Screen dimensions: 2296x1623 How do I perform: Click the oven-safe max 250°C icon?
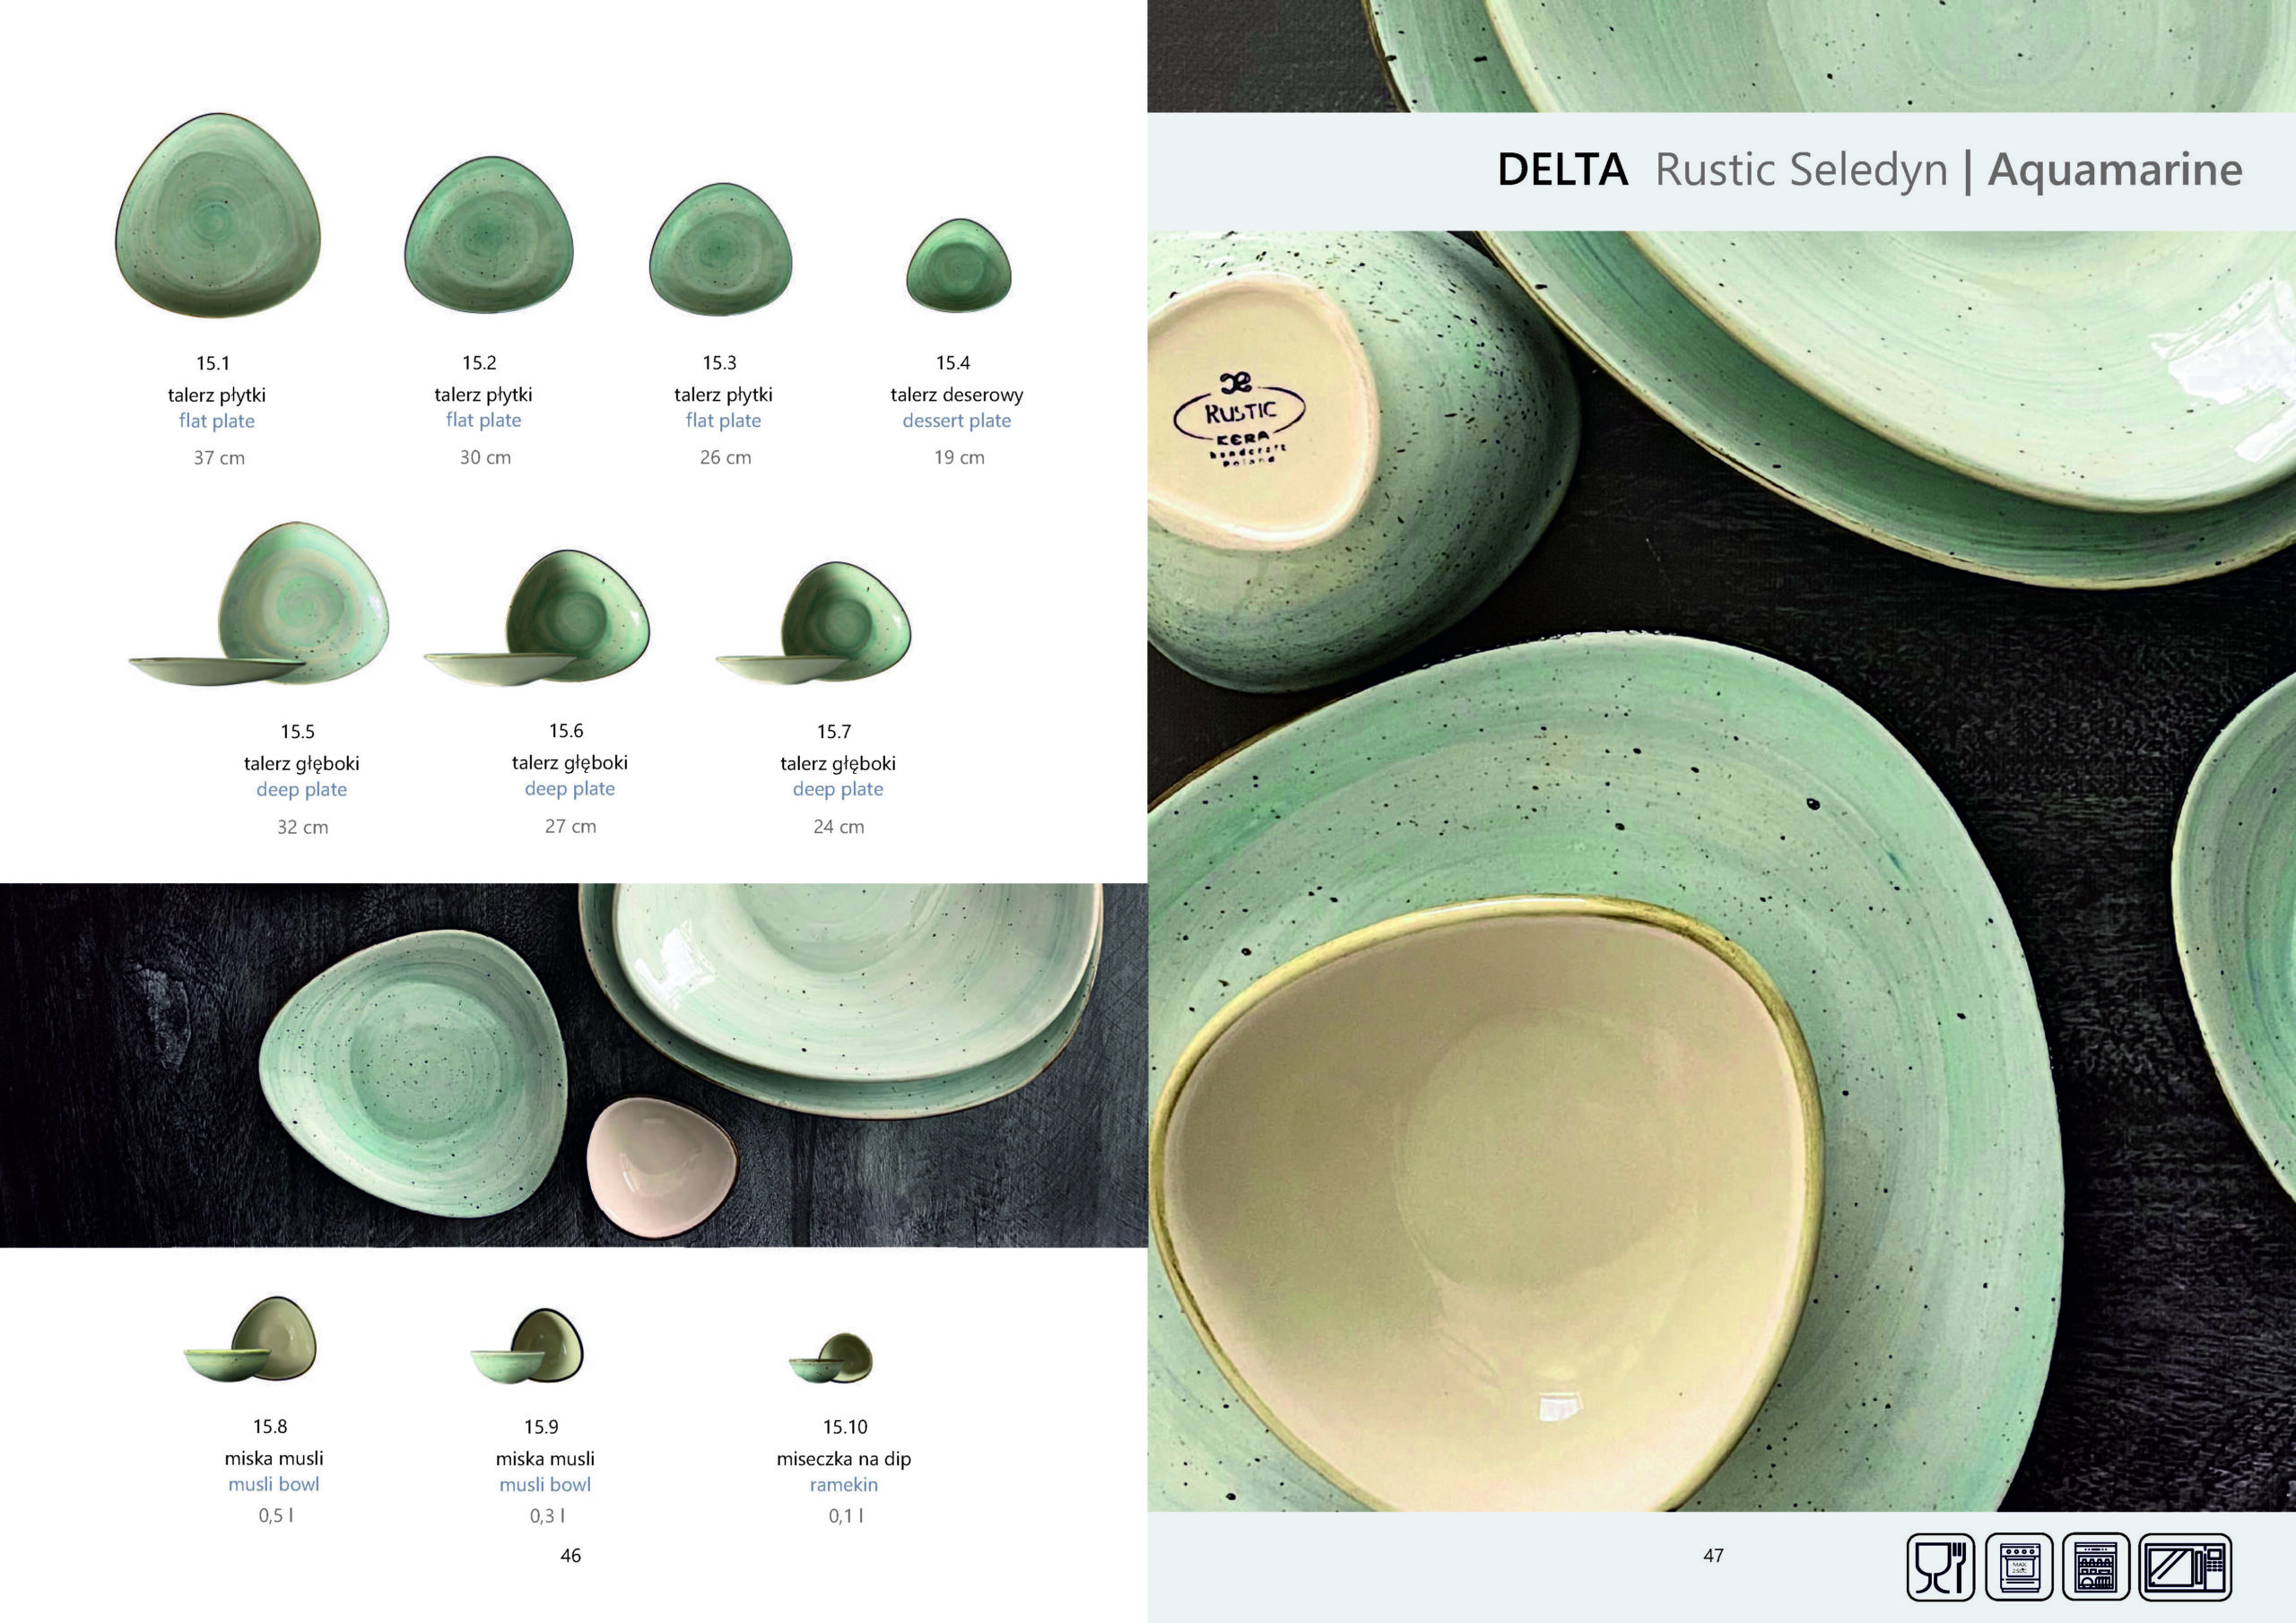click(x=2019, y=1567)
